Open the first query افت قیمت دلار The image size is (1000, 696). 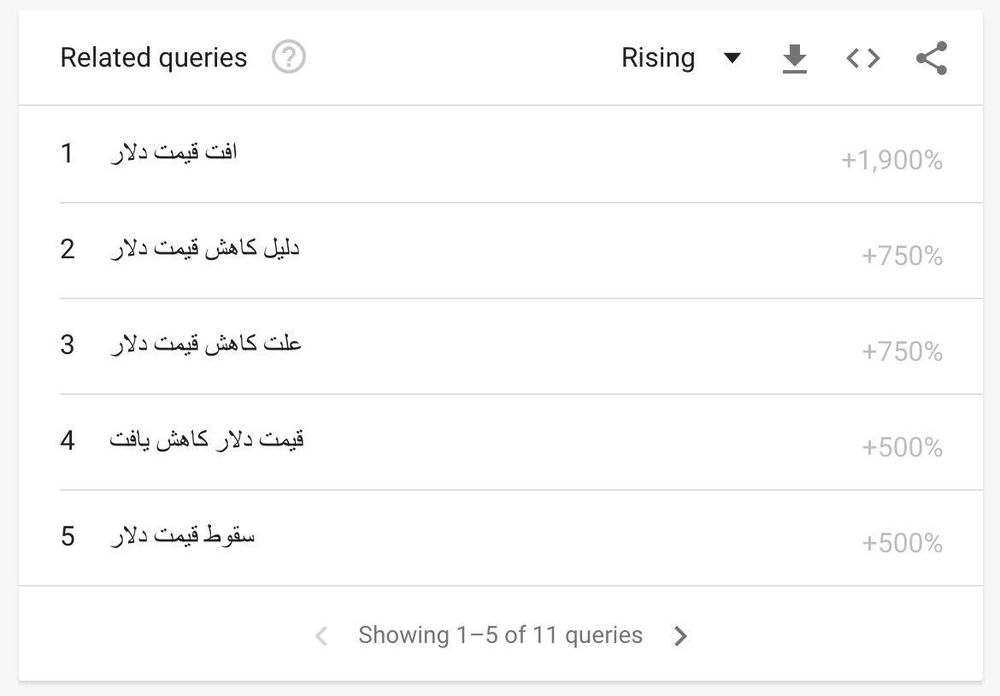coord(173,154)
